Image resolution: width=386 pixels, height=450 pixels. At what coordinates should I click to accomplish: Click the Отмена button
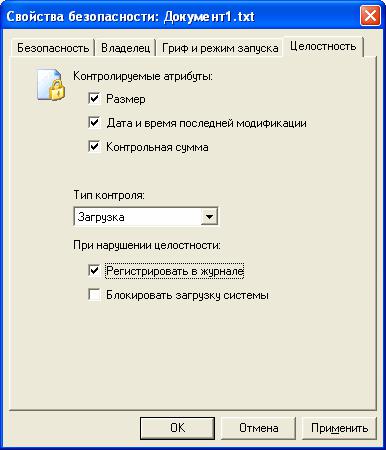[x=259, y=428]
